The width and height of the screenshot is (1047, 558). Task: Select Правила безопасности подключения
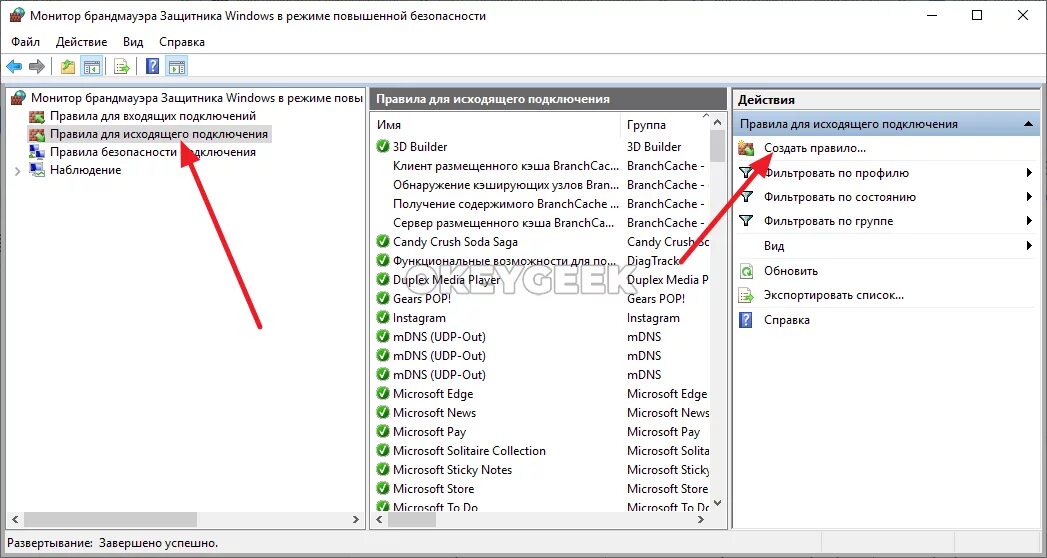pyautogui.click(x=153, y=152)
